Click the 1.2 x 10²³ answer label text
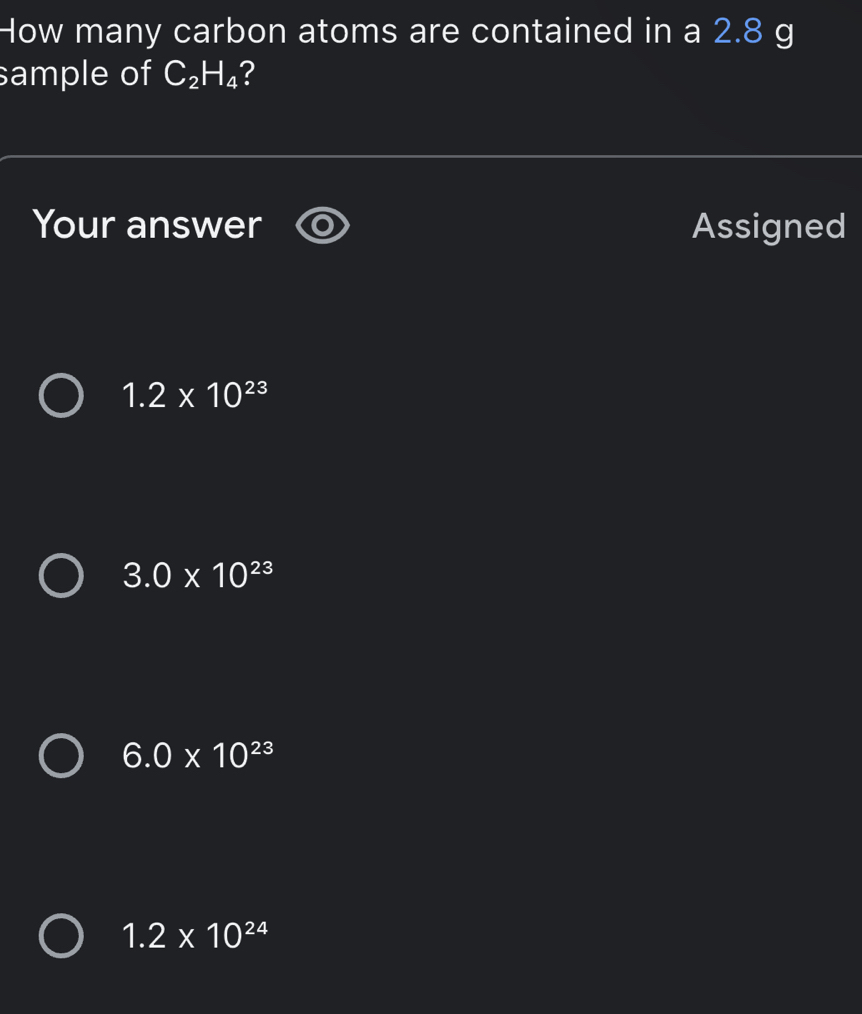 pos(195,394)
